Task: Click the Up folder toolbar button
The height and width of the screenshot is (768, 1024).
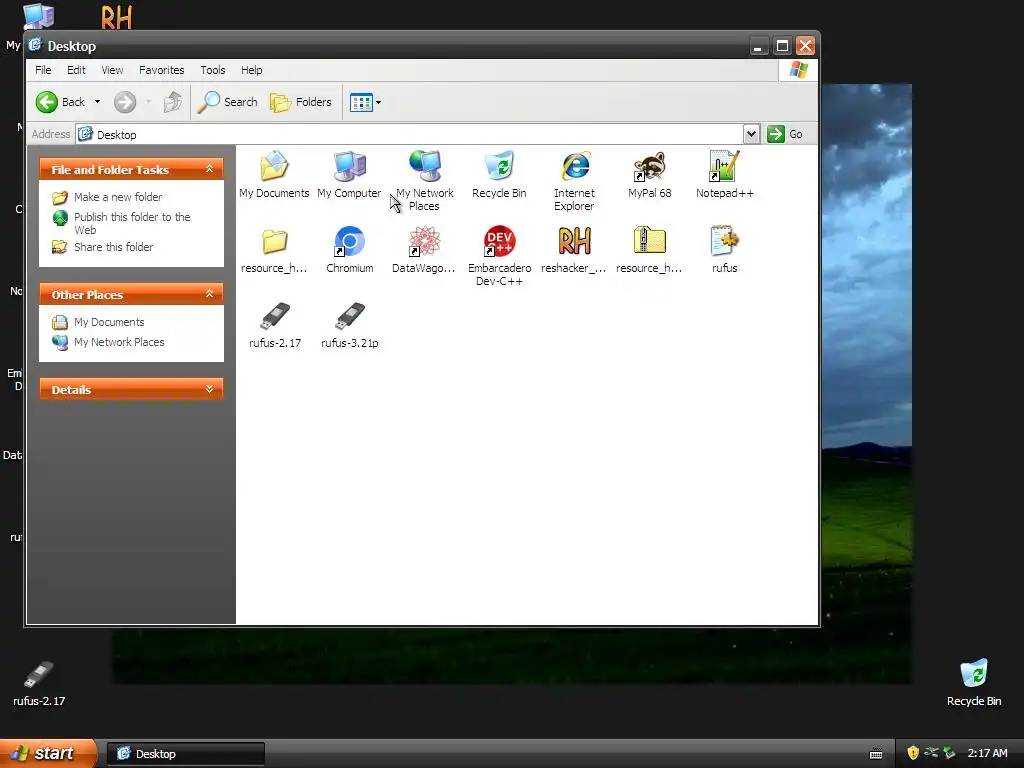Action: [x=173, y=102]
